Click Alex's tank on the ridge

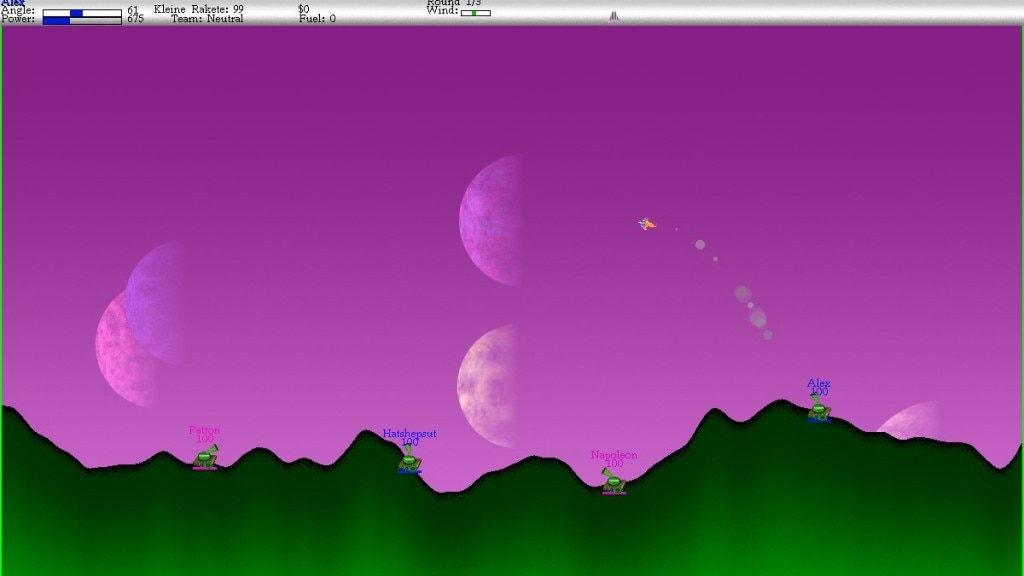[819, 409]
